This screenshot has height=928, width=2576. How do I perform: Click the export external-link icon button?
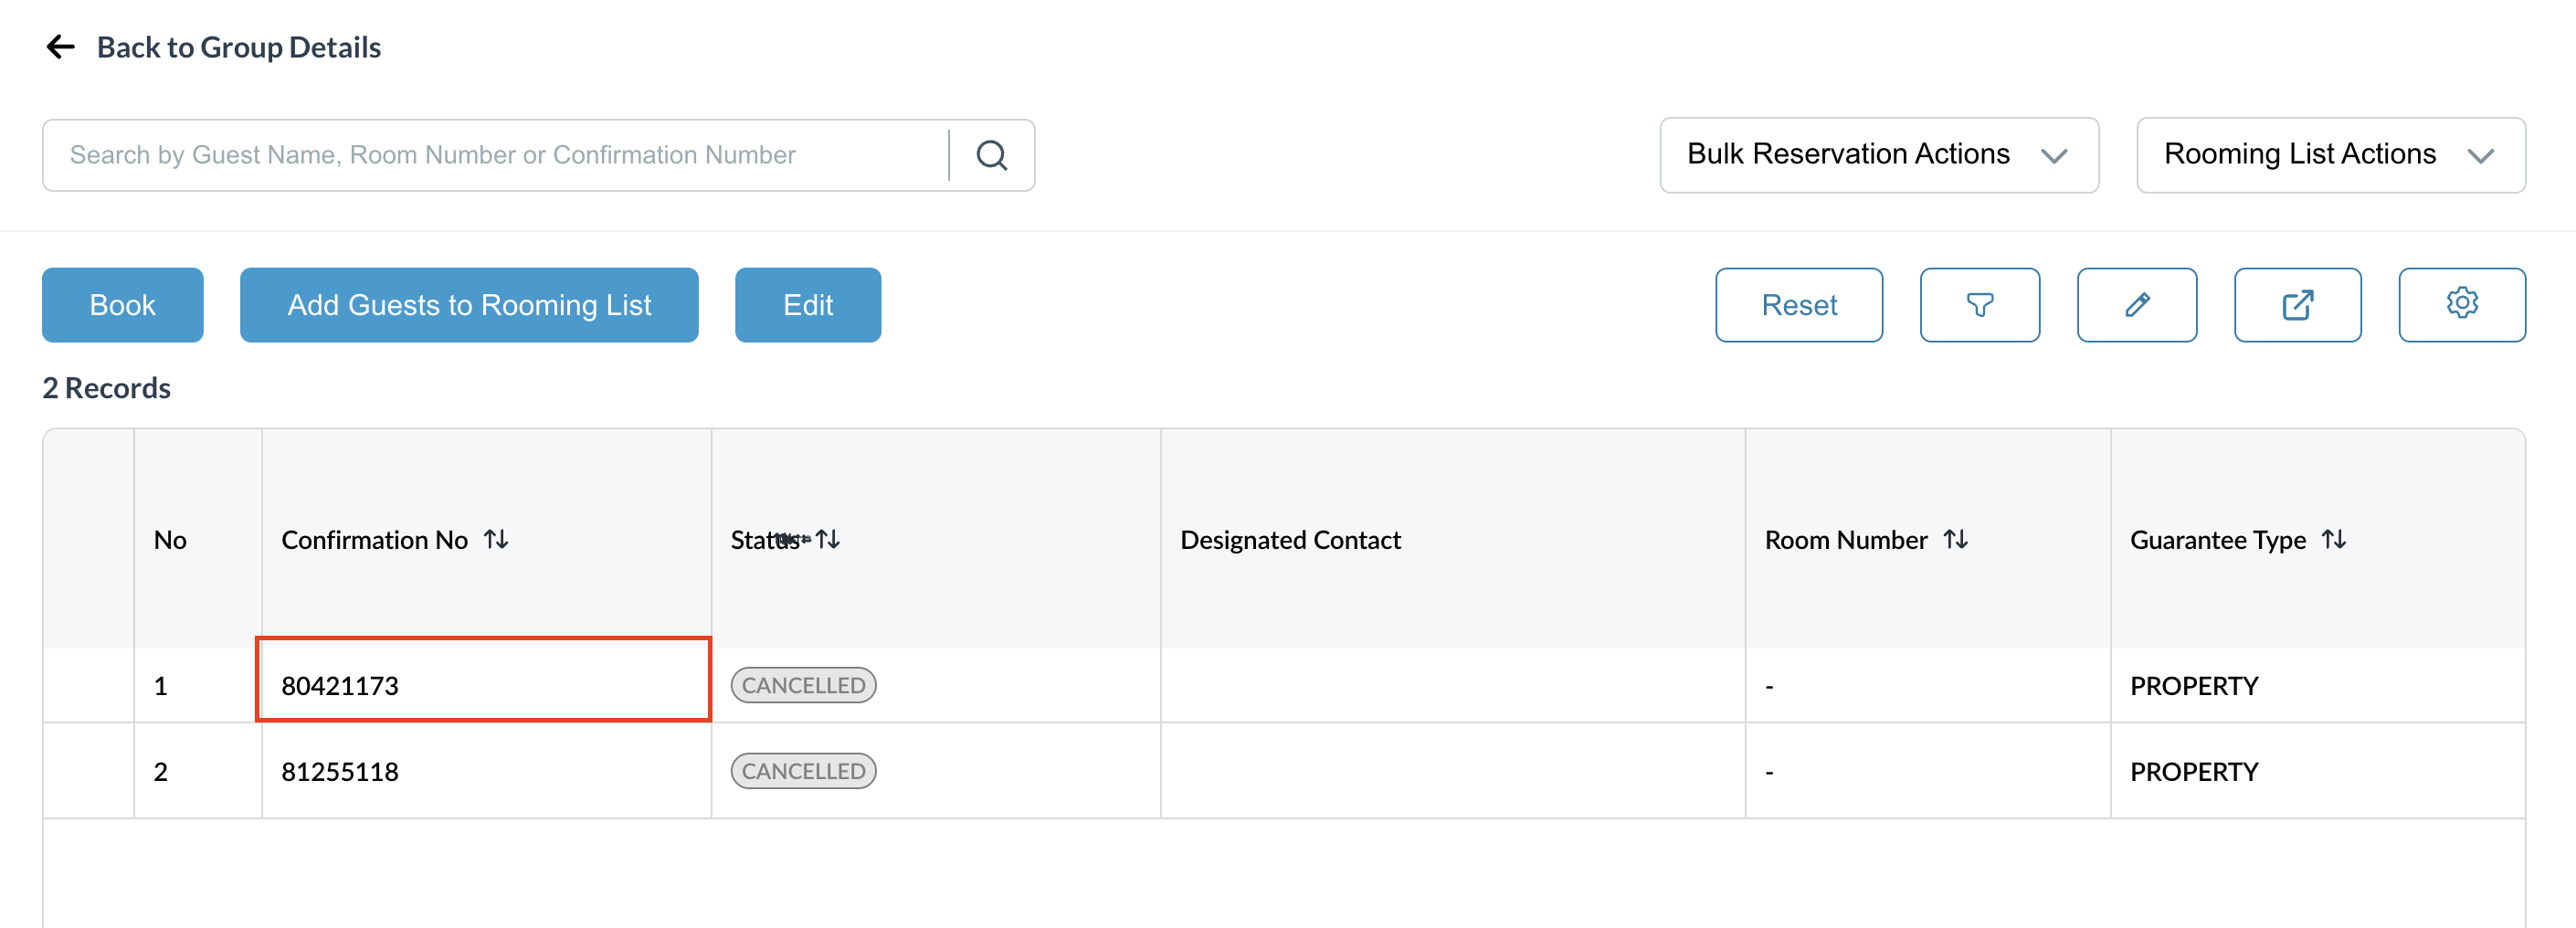tap(2297, 305)
